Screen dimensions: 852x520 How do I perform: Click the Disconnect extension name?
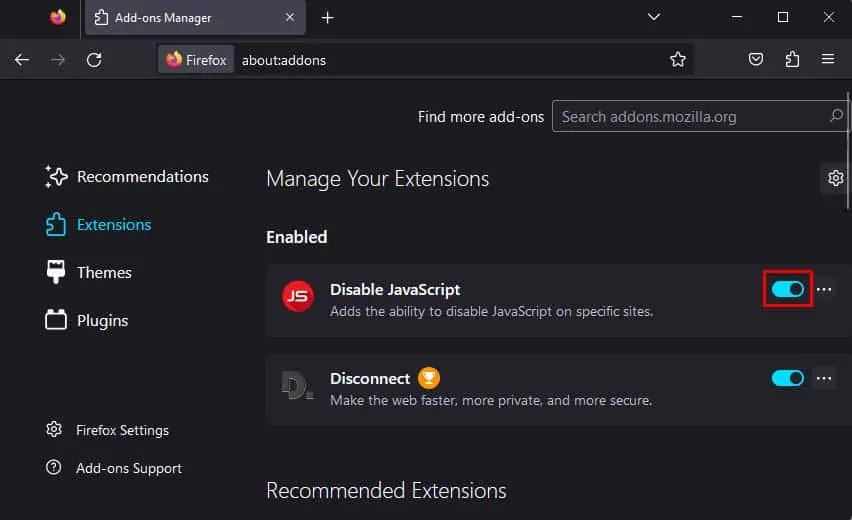(x=370, y=378)
